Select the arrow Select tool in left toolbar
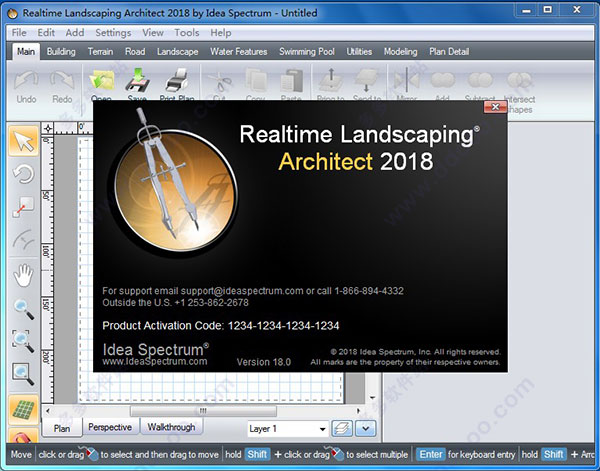The image size is (600, 471). (23, 141)
